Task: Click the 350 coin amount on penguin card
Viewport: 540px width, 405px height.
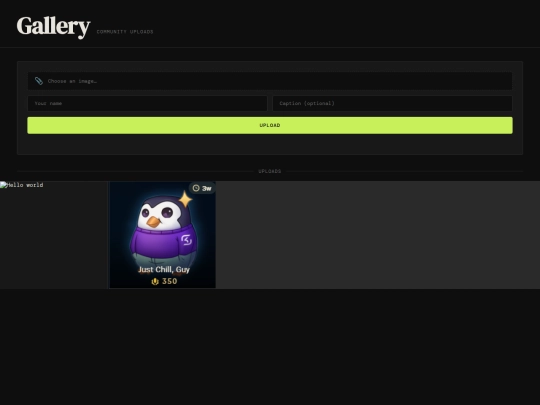Action: click(164, 281)
